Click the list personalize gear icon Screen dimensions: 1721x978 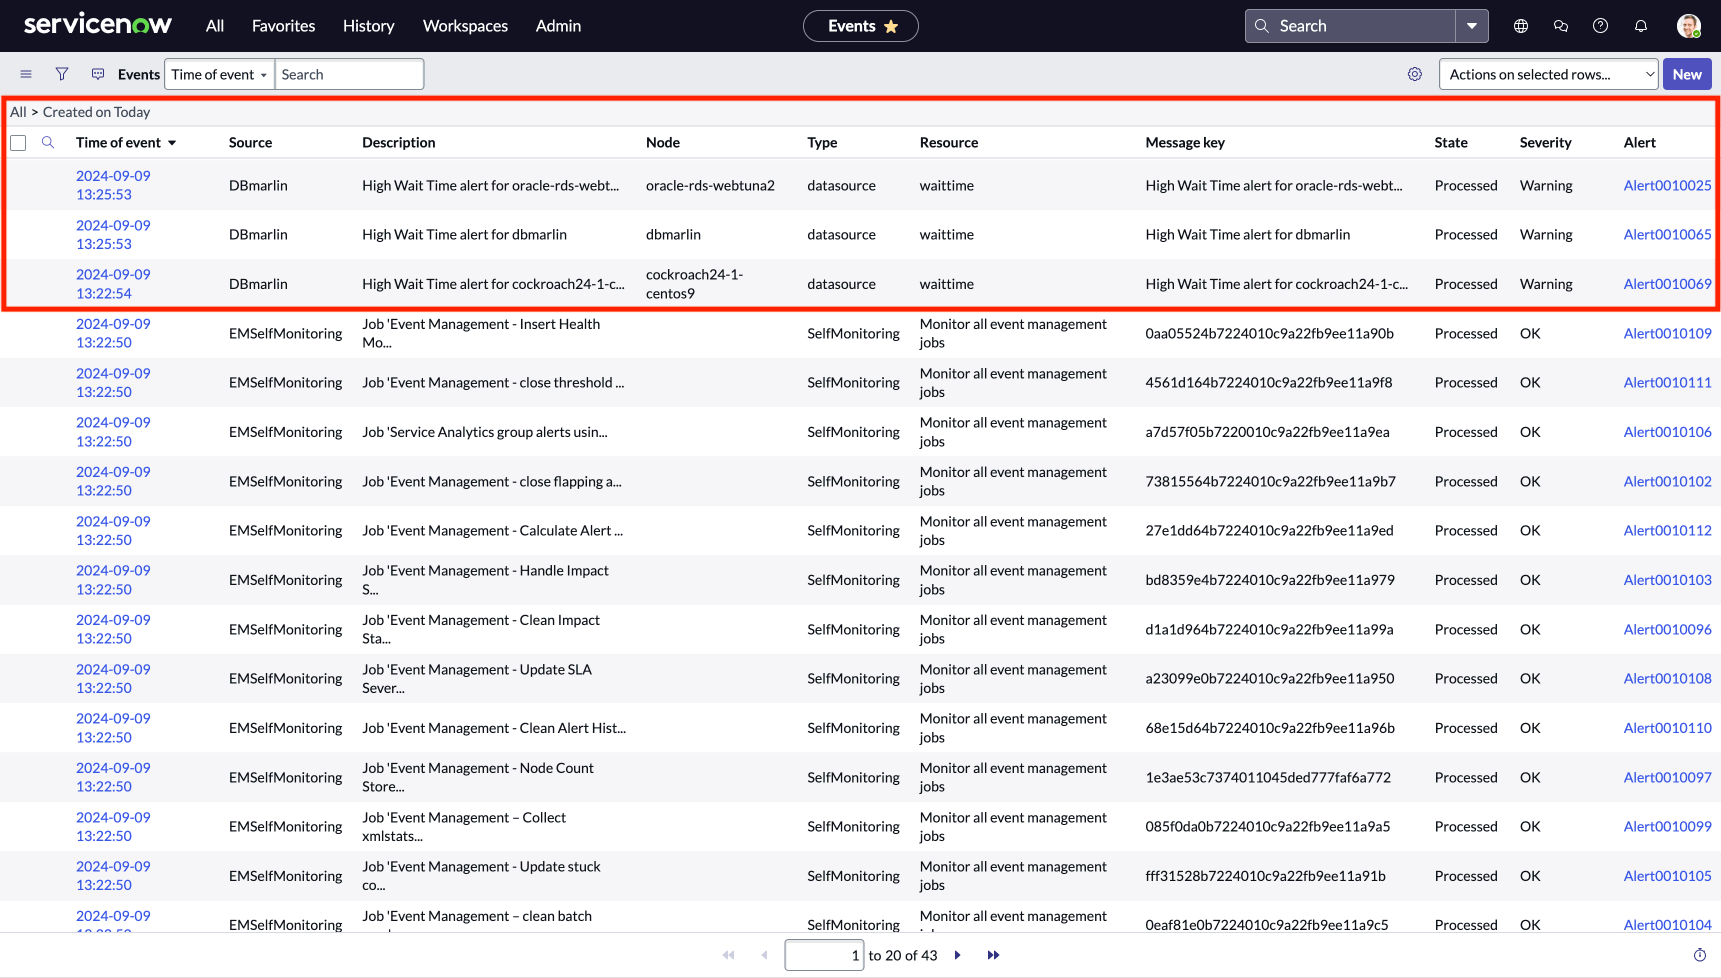click(1415, 74)
